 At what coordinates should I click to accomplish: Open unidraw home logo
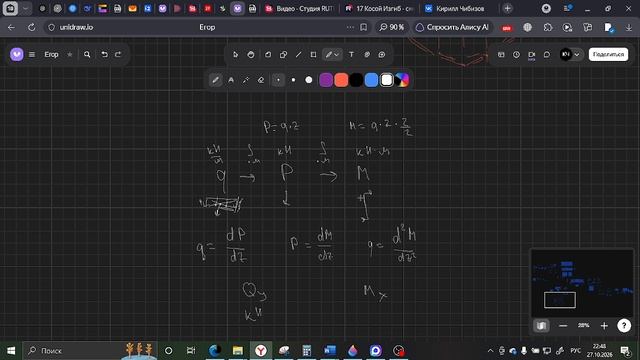(17, 54)
